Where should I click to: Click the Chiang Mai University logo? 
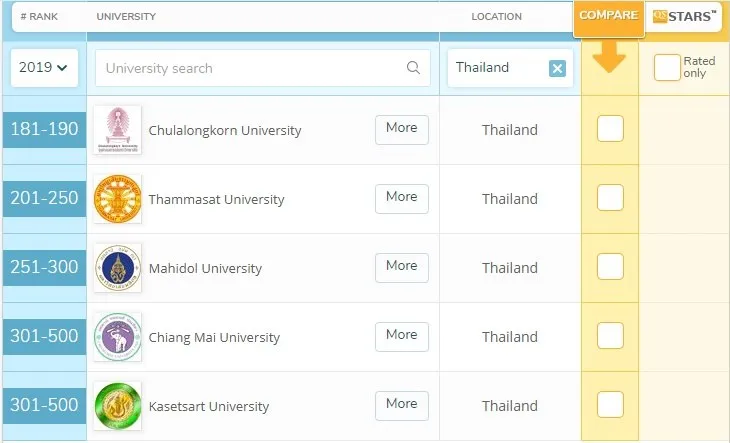pos(117,337)
